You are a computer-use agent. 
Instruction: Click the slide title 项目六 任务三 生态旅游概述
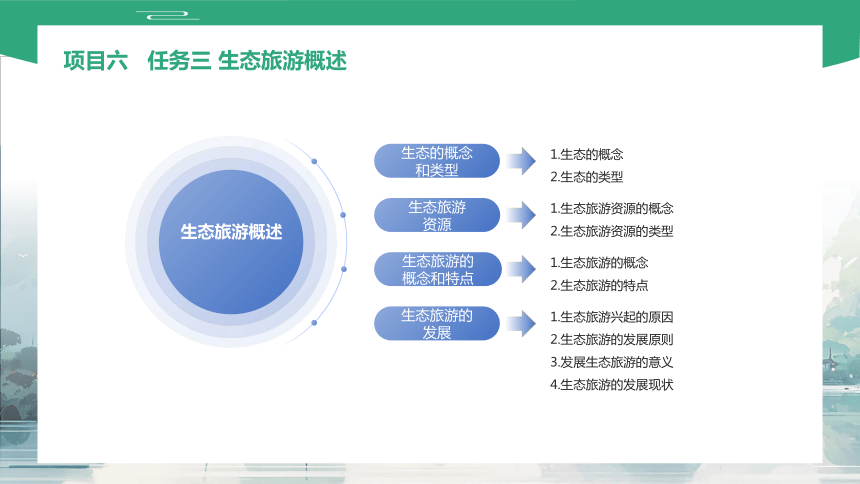(x=205, y=60)
